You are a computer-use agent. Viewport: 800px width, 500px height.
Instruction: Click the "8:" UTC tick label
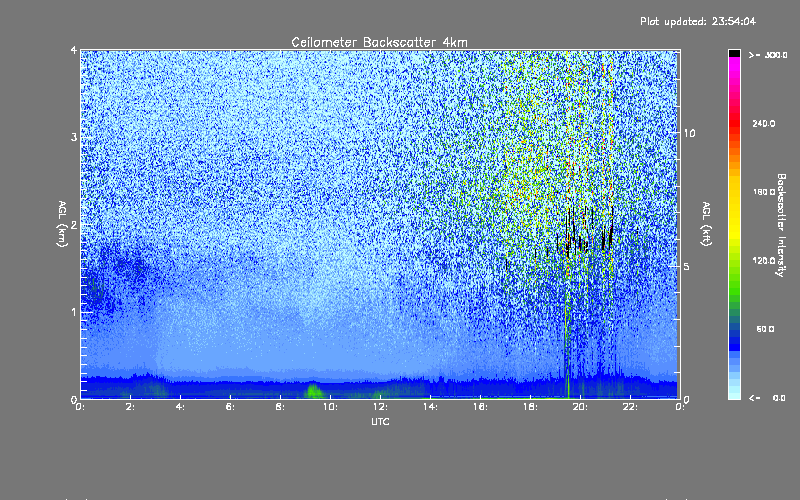[280, 407]
